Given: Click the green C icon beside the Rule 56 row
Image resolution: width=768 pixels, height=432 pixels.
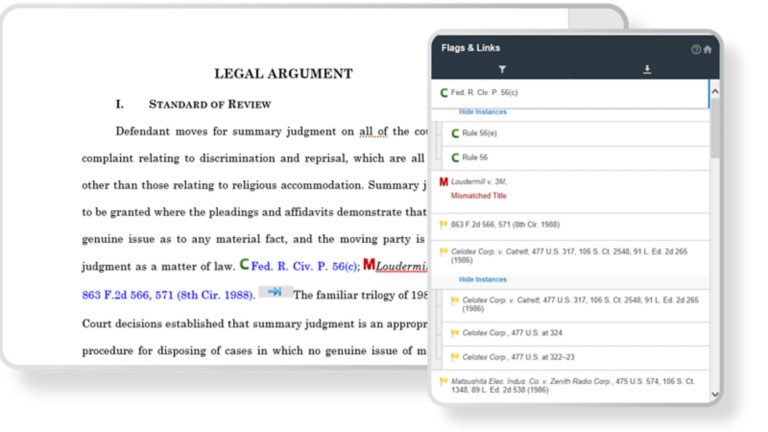Looking at the screenshot, I should [x=455, y=158].
